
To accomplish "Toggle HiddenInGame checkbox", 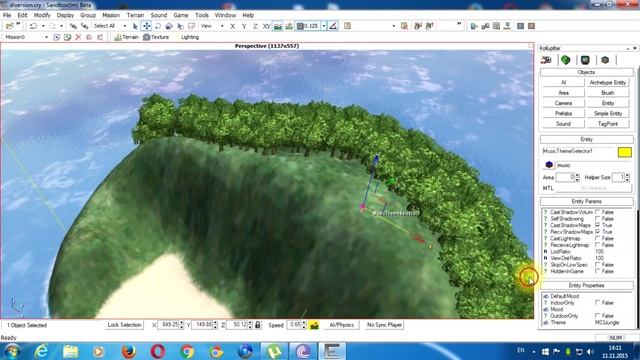I will (x=598, y=271).
